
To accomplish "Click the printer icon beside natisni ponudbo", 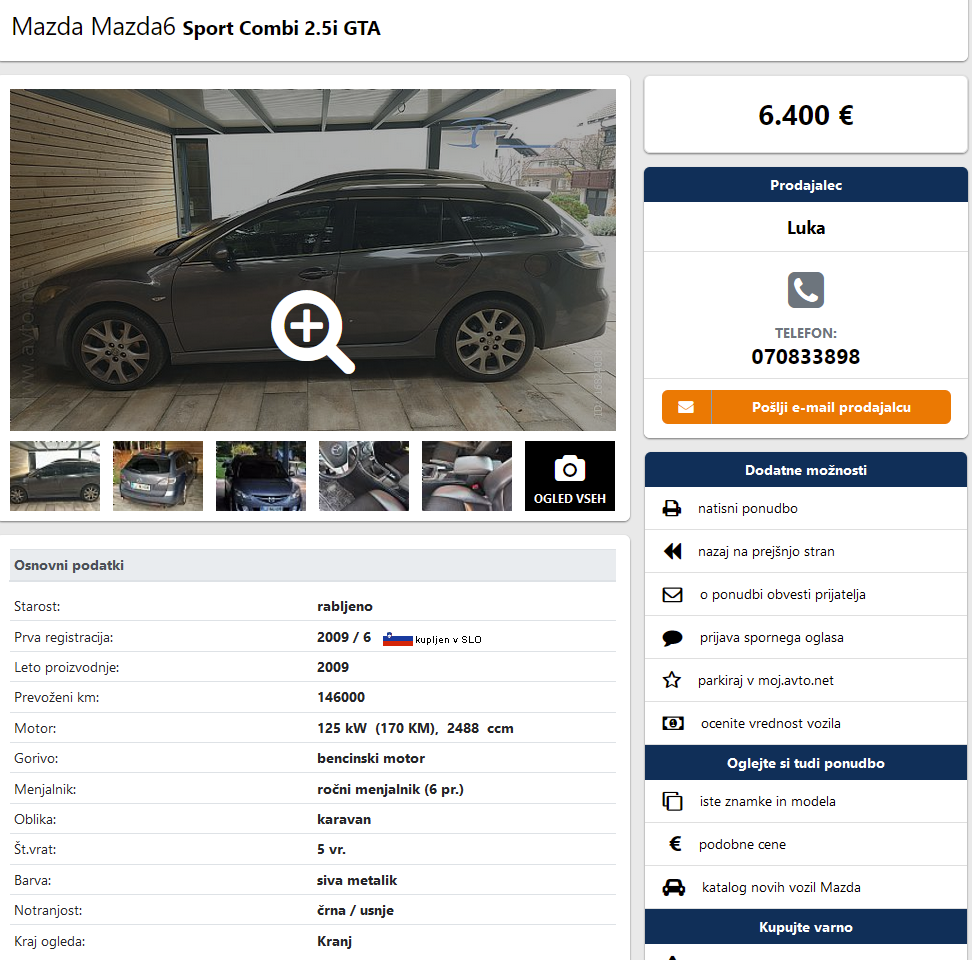I will pyautogui.click(x=672, y=508).
